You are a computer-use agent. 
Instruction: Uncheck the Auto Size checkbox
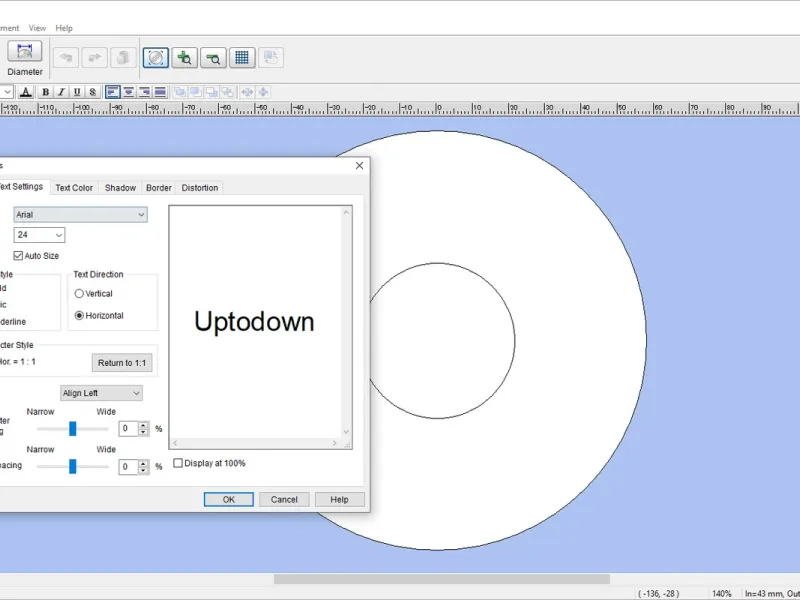[18, 256]
